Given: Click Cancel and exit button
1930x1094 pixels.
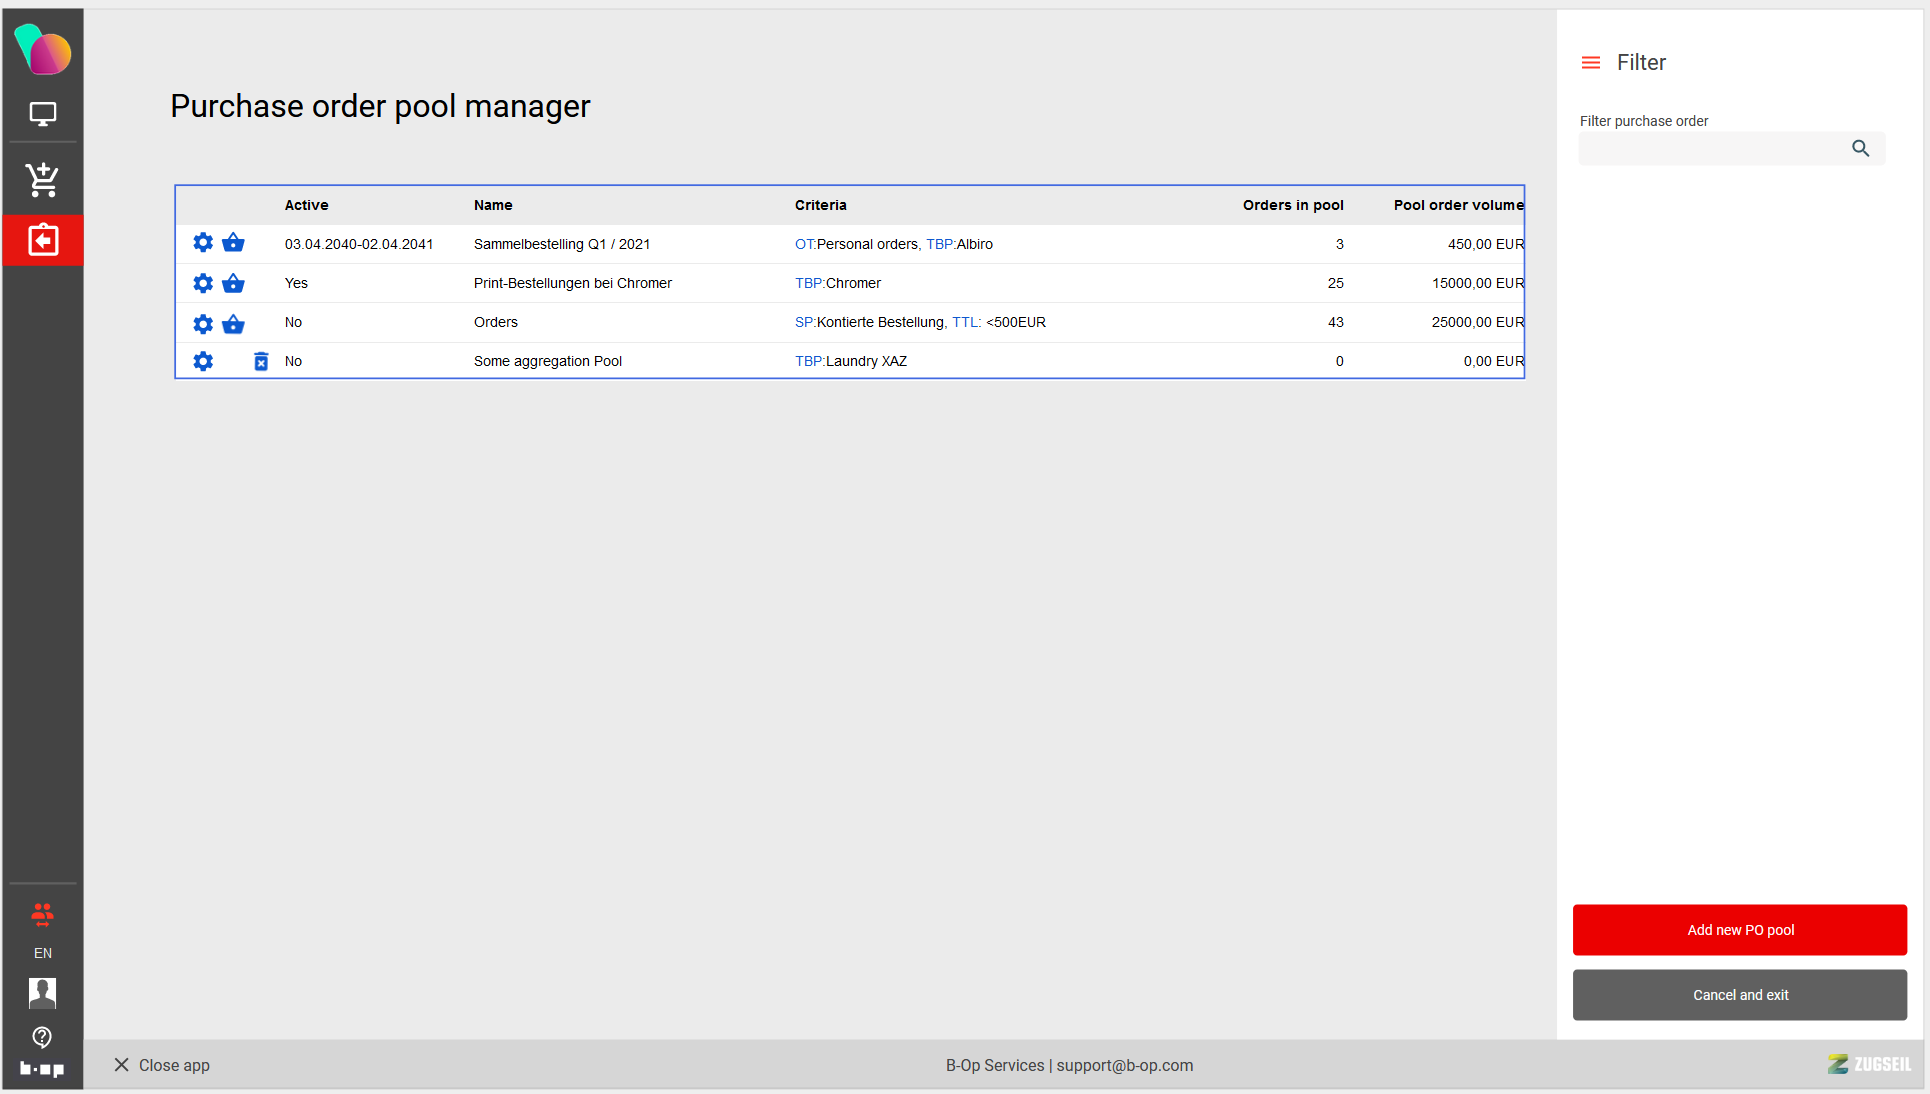Looking at the screenshot, I should click(1739, 995).
